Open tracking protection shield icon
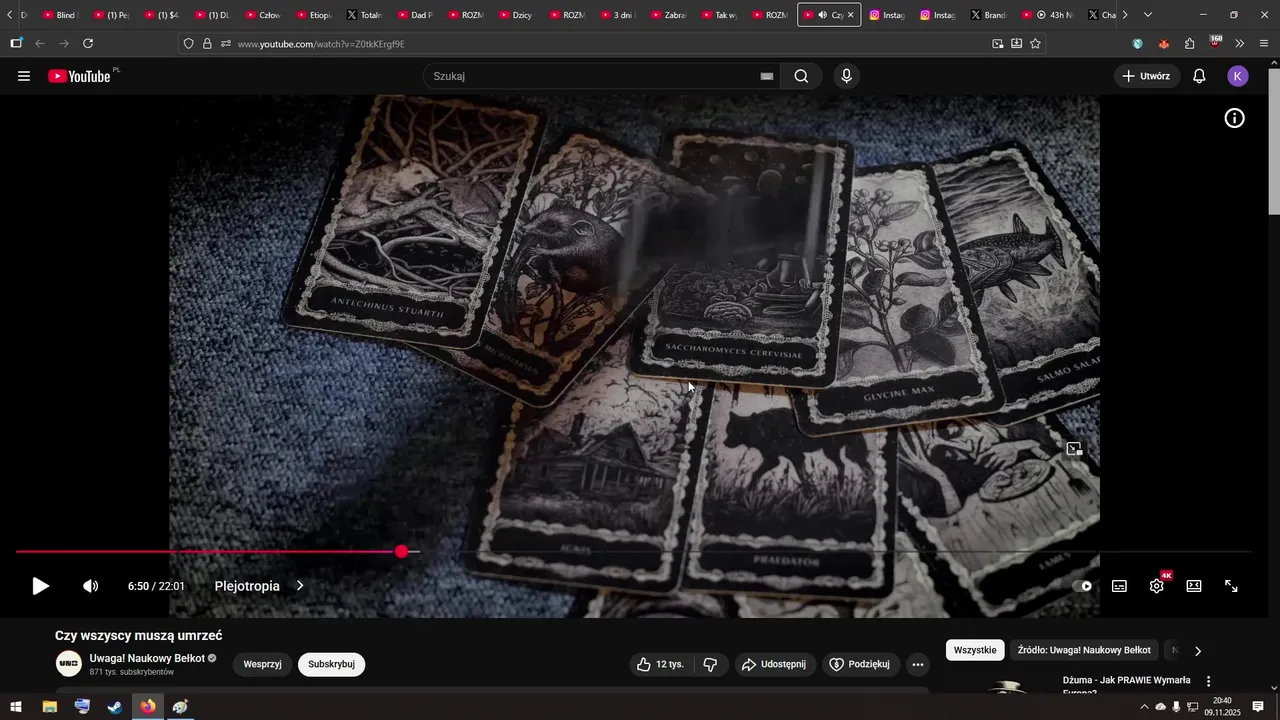The height and width of the screenshot is (720, 1280). (x=188, y=44)
